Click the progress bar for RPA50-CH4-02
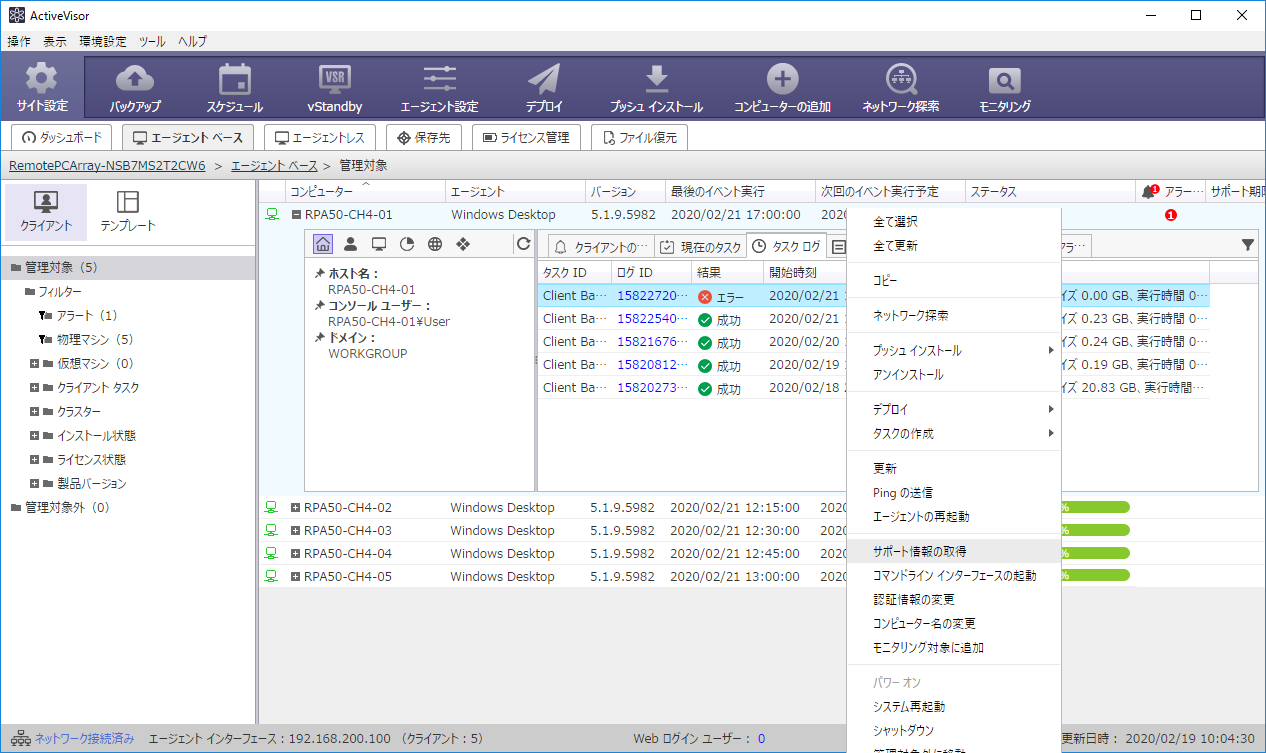The height and width of the screenshot is (753, 1266). (x=1095, y=508)
